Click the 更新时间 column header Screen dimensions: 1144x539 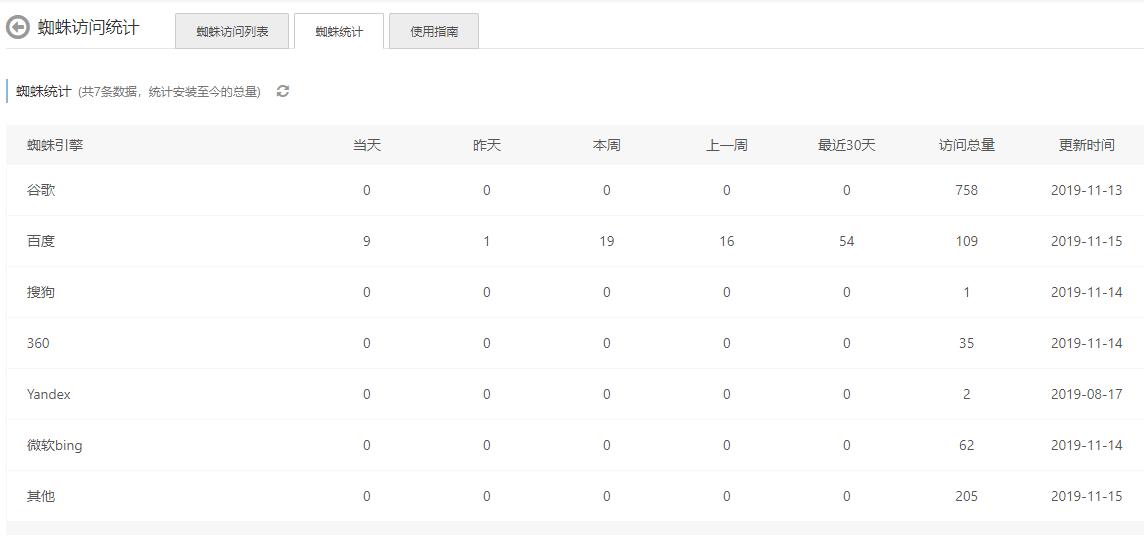click(x=1086, y=145)
